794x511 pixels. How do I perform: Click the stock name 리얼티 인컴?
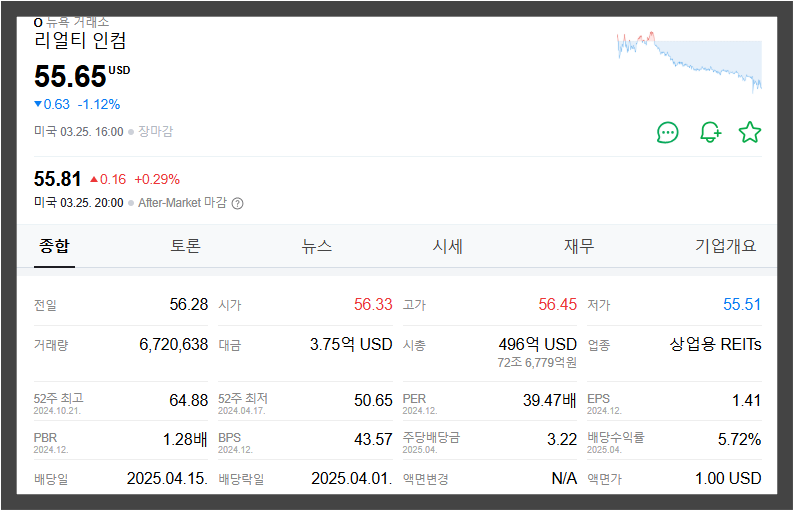(80, 41)
